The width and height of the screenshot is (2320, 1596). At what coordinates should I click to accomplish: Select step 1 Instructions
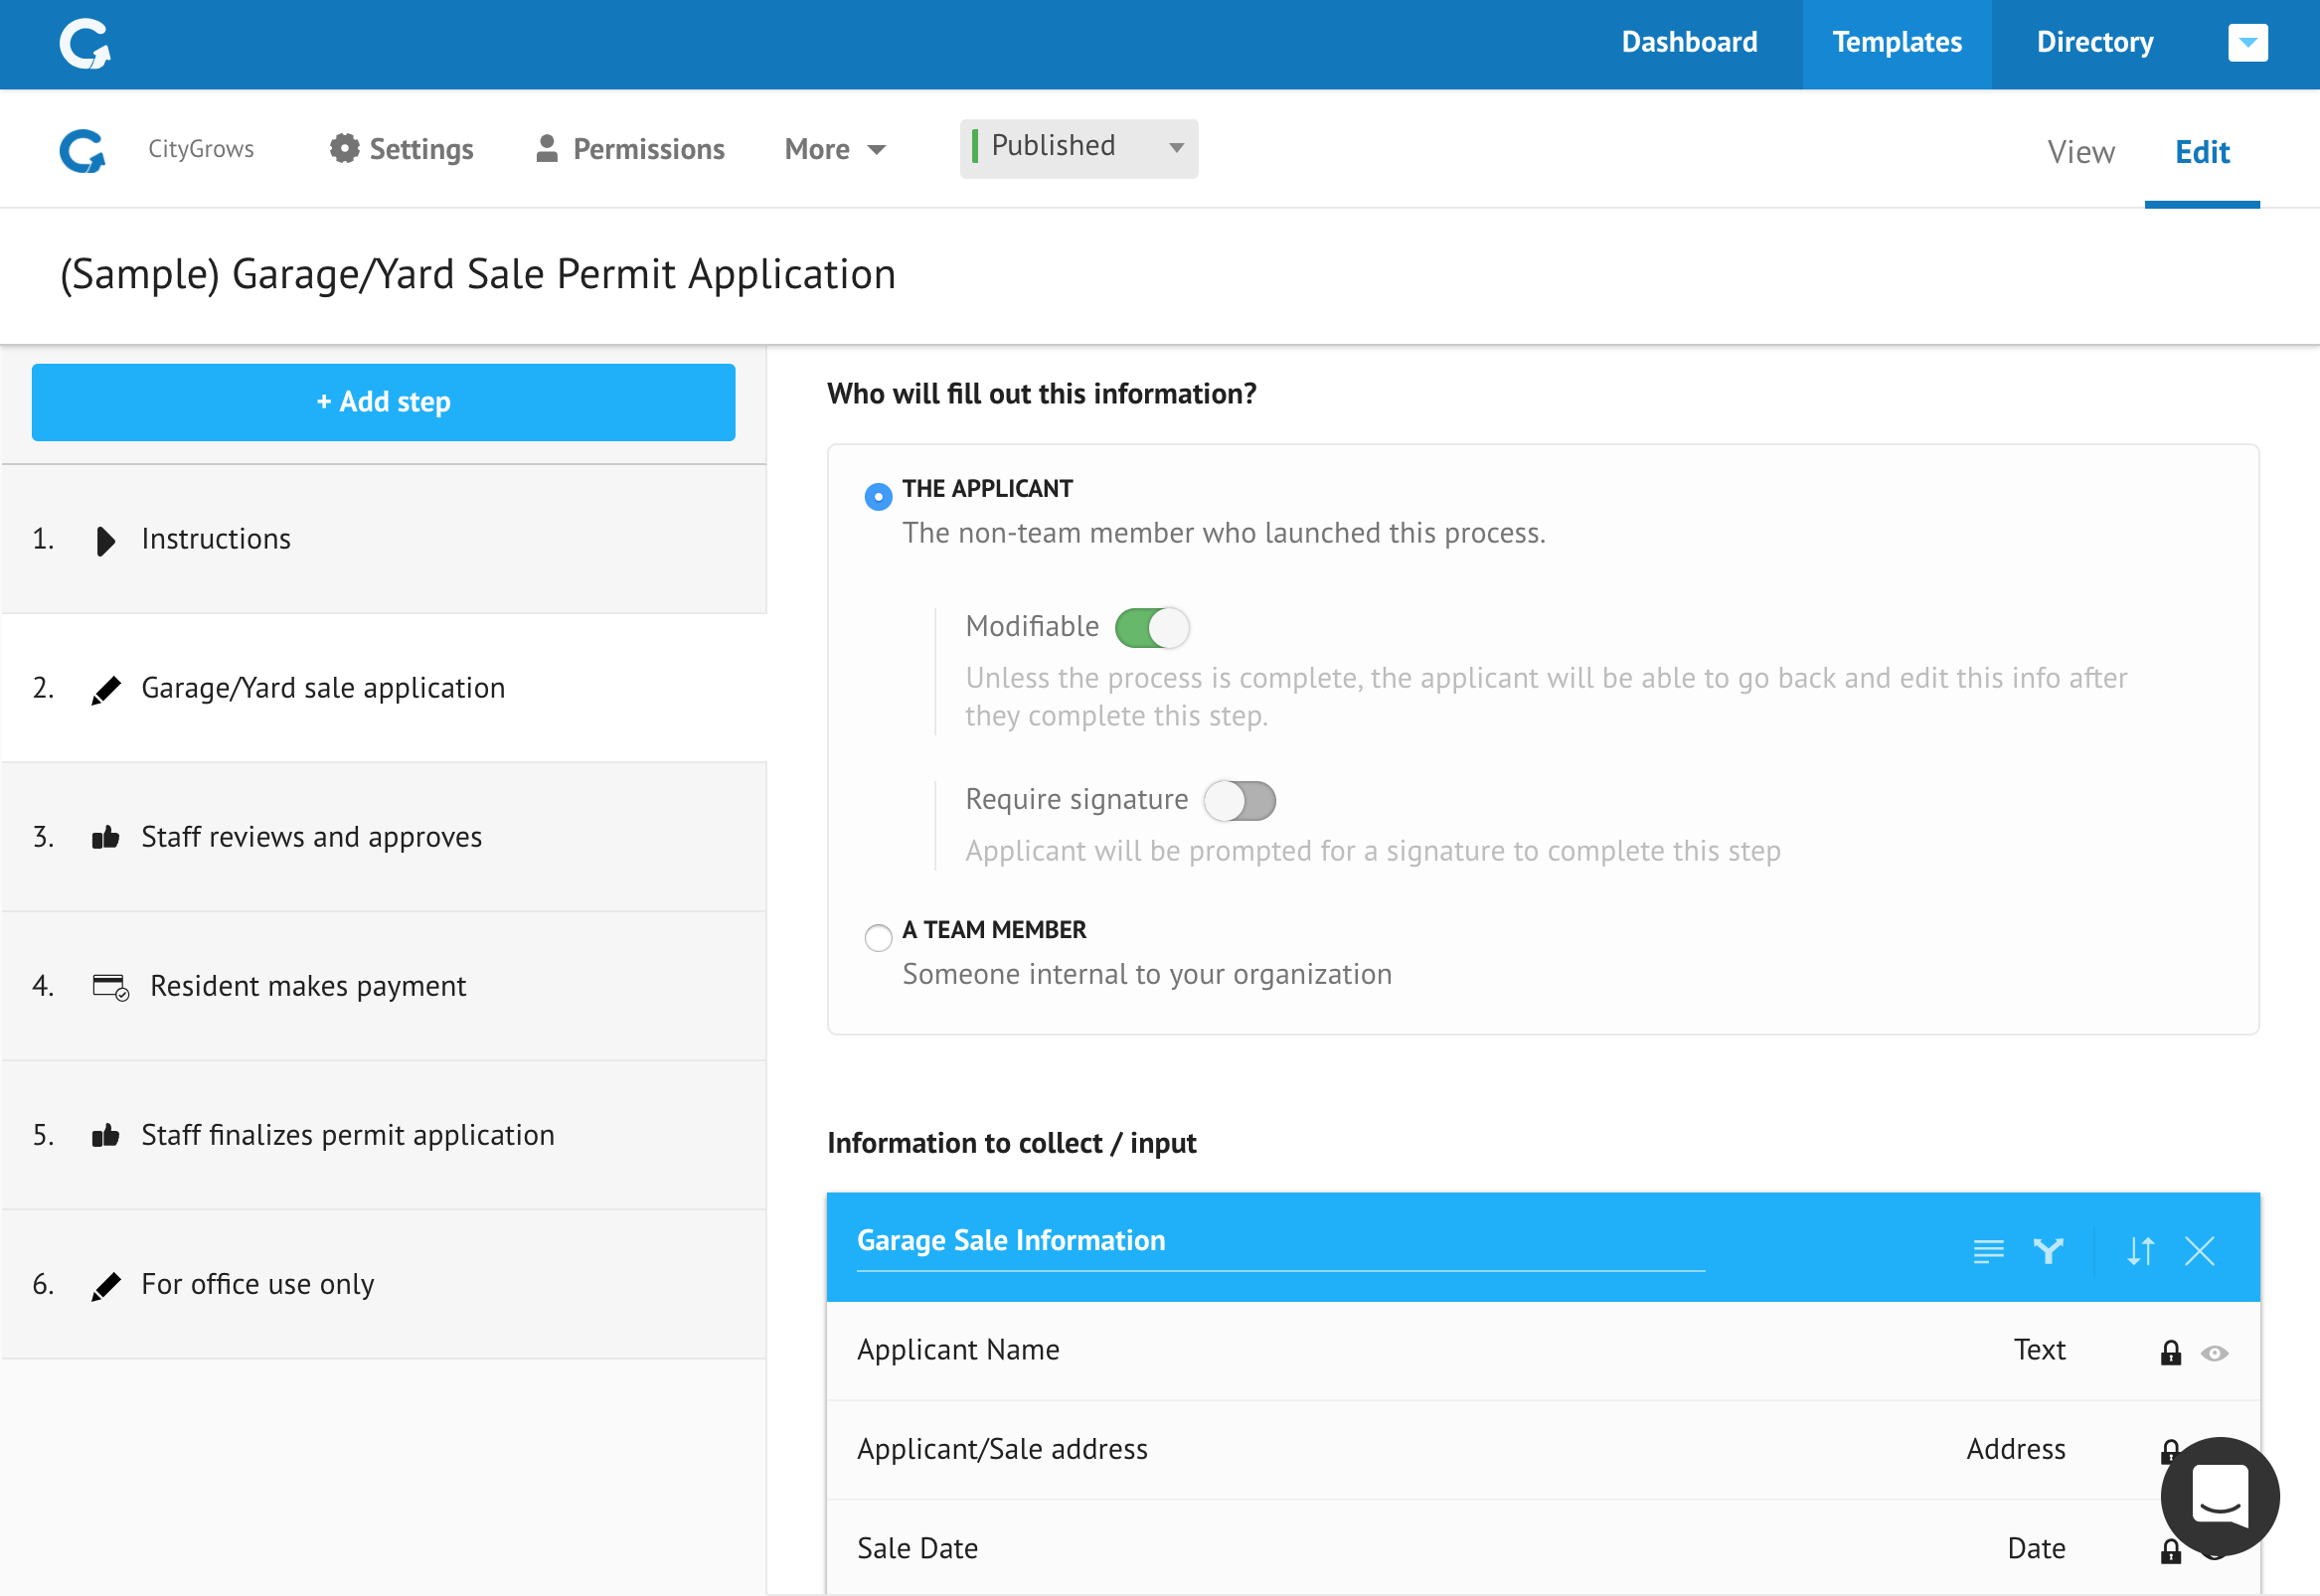384,539
